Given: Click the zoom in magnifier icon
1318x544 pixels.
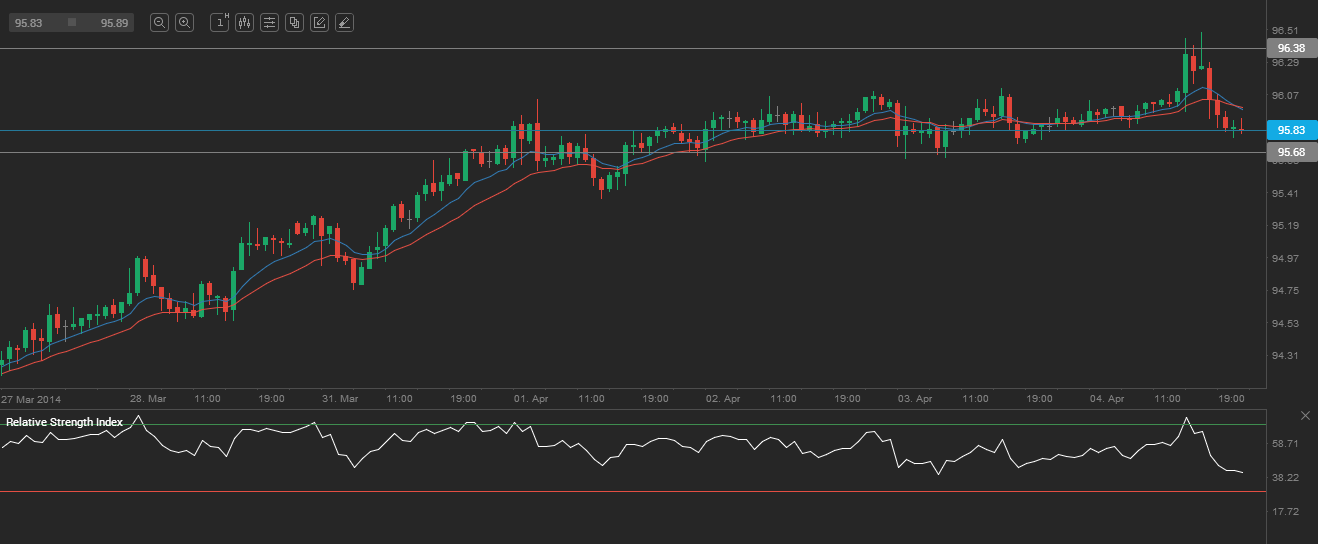Looking at the screenshot, I should click(x=184, y=22).
